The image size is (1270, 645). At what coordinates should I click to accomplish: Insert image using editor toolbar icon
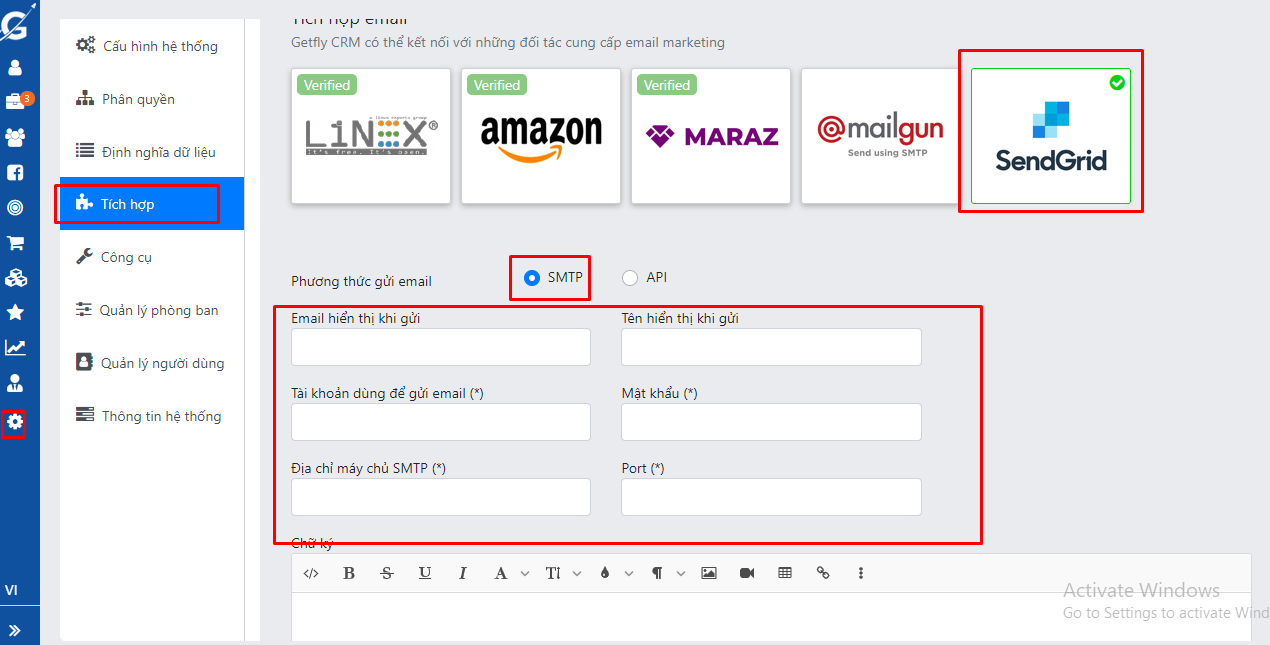(709, 573)
